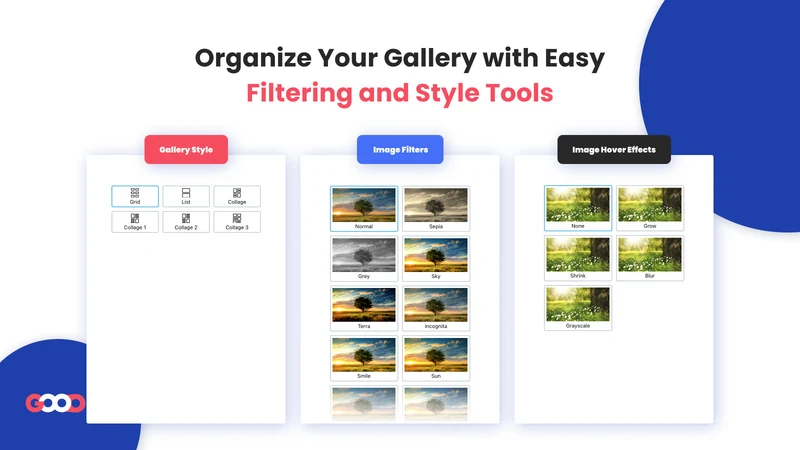Image resolution: width=800 pixels, height=450 pixels.
Task: Click the Image Filters label button
Action: 400,149
